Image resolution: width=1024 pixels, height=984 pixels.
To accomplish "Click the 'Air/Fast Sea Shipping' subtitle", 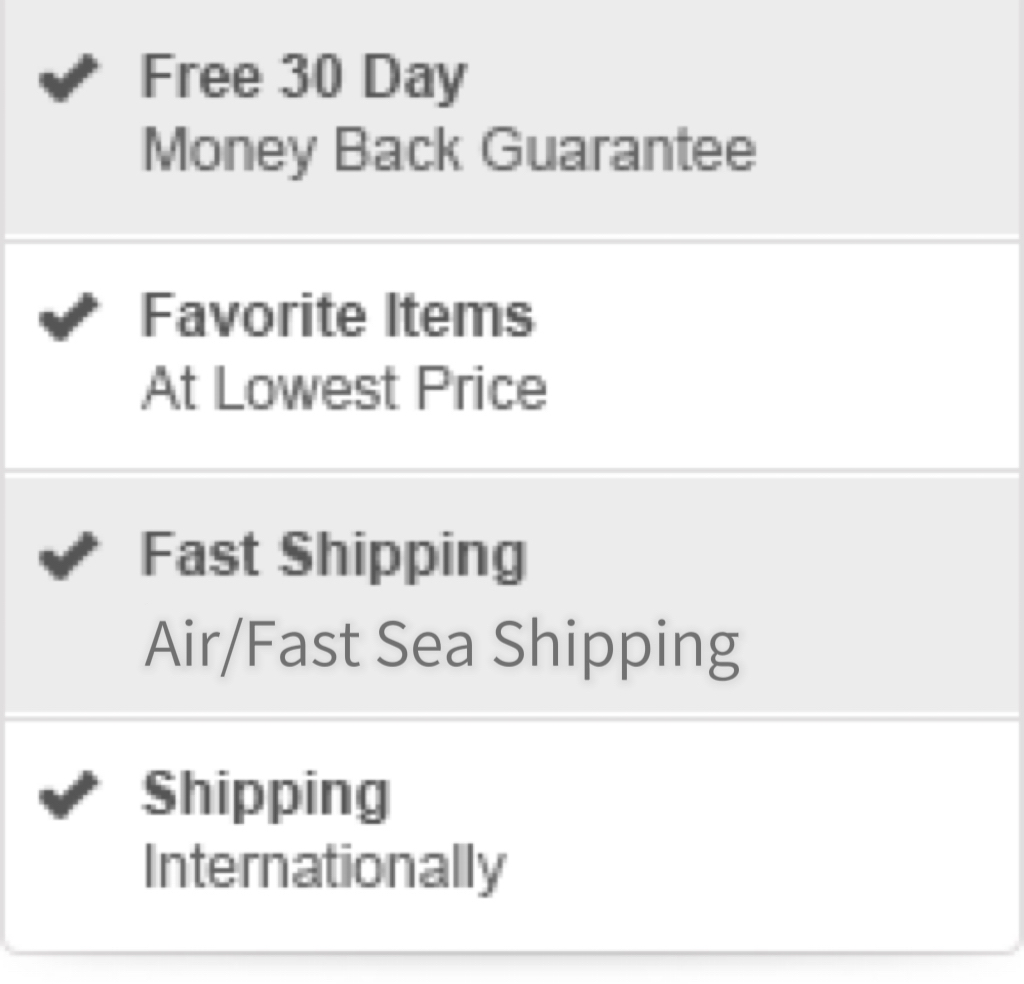I will tap(442, 645).
